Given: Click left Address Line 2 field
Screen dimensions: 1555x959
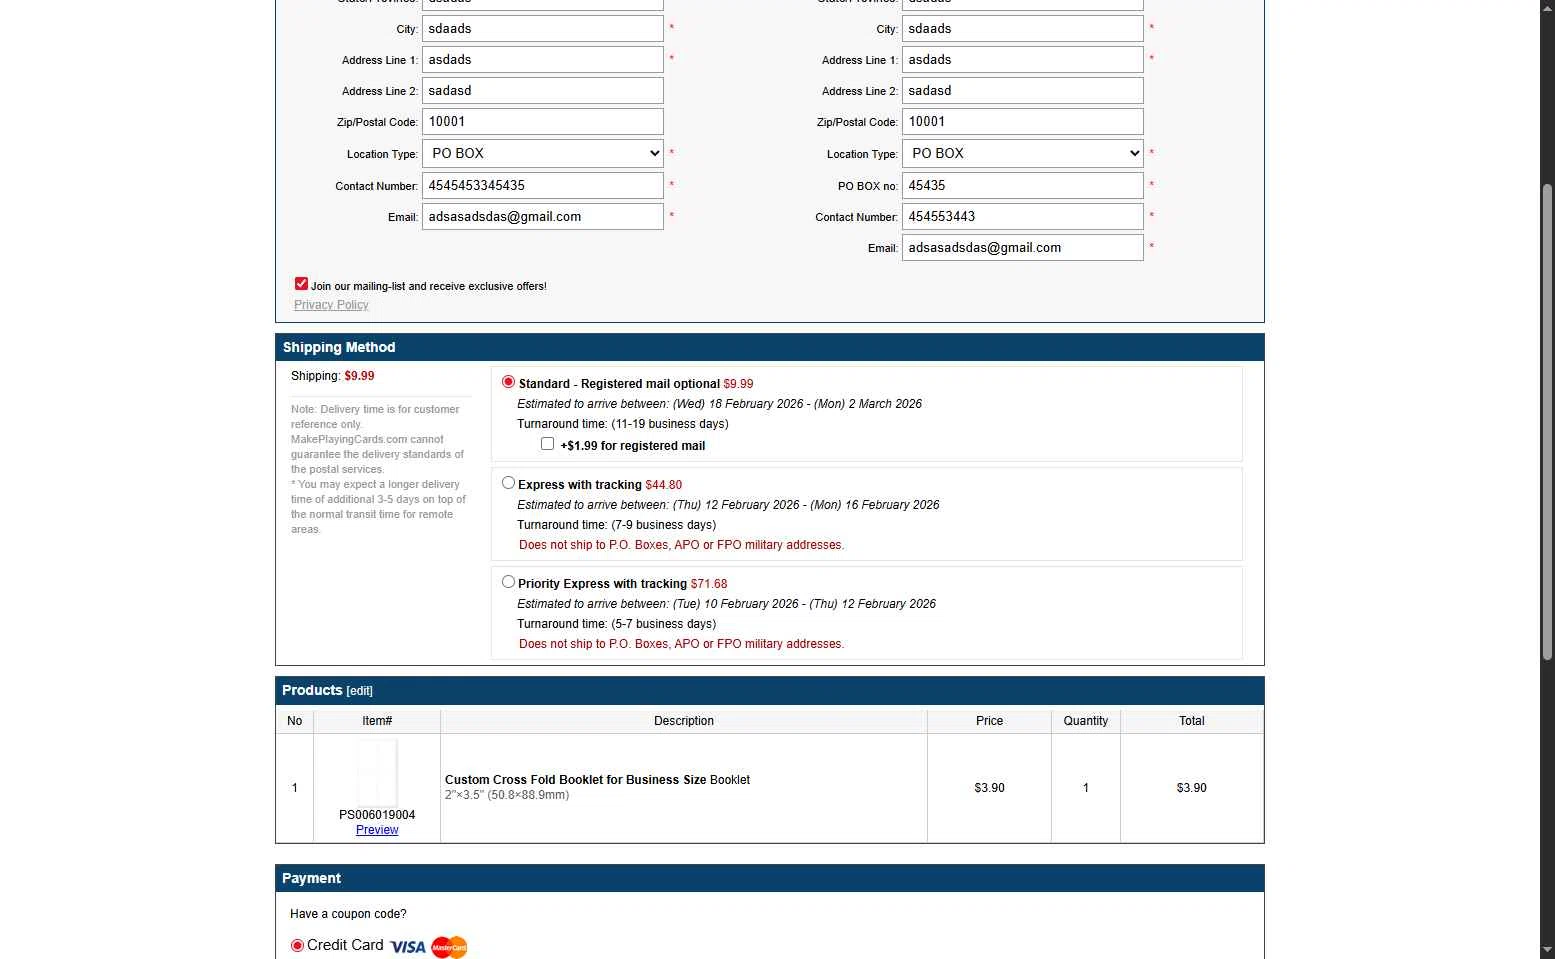Looking at the screenshot, I should (543, 91).
